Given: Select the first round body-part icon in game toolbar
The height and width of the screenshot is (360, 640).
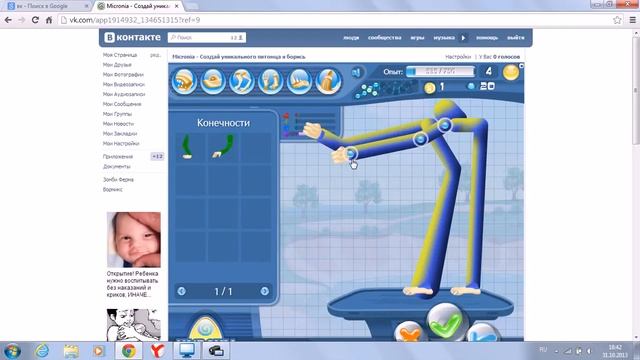Looking at the screenshot, I should [x=184, y=81].
